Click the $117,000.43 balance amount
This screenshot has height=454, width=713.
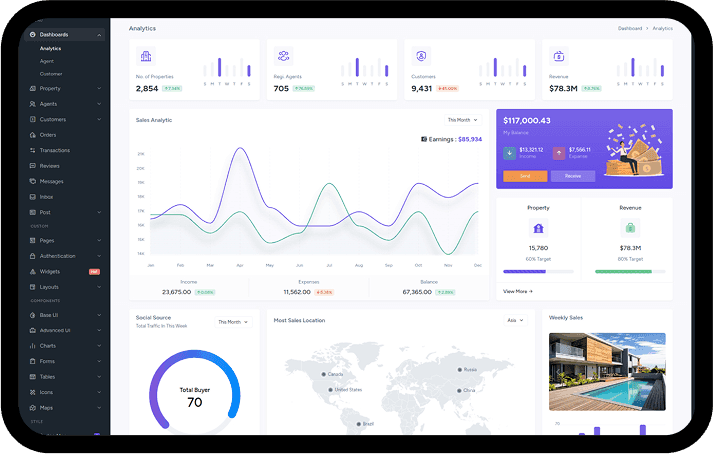(527, 121)
